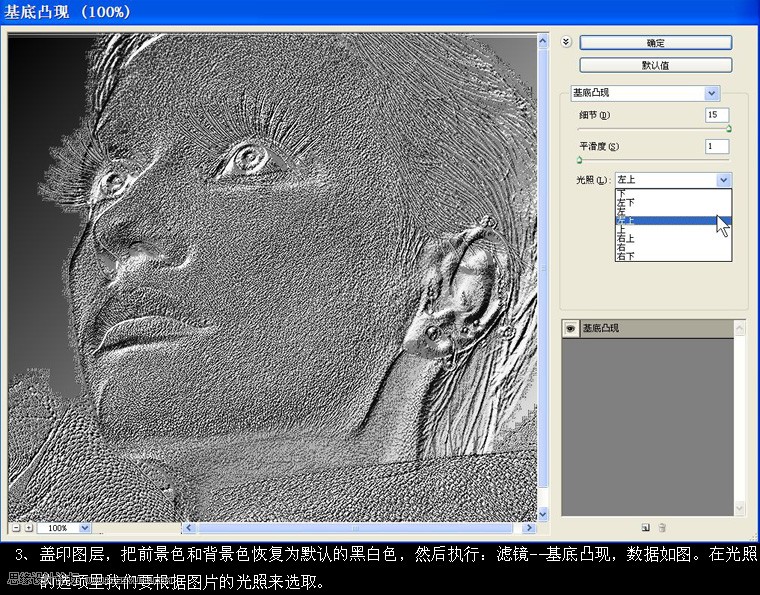Click preview horizontal scrollbar right arrow
Image resolution: width=760 pixels, height=595 pixels.
click(529, 528)
